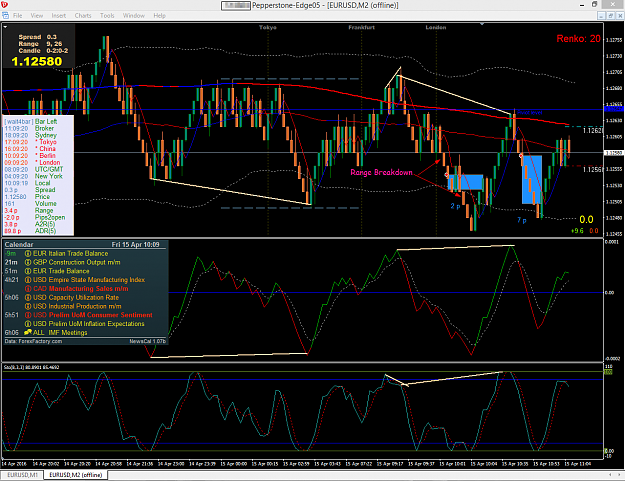Minimize the inner chart window

coord(601,16)
